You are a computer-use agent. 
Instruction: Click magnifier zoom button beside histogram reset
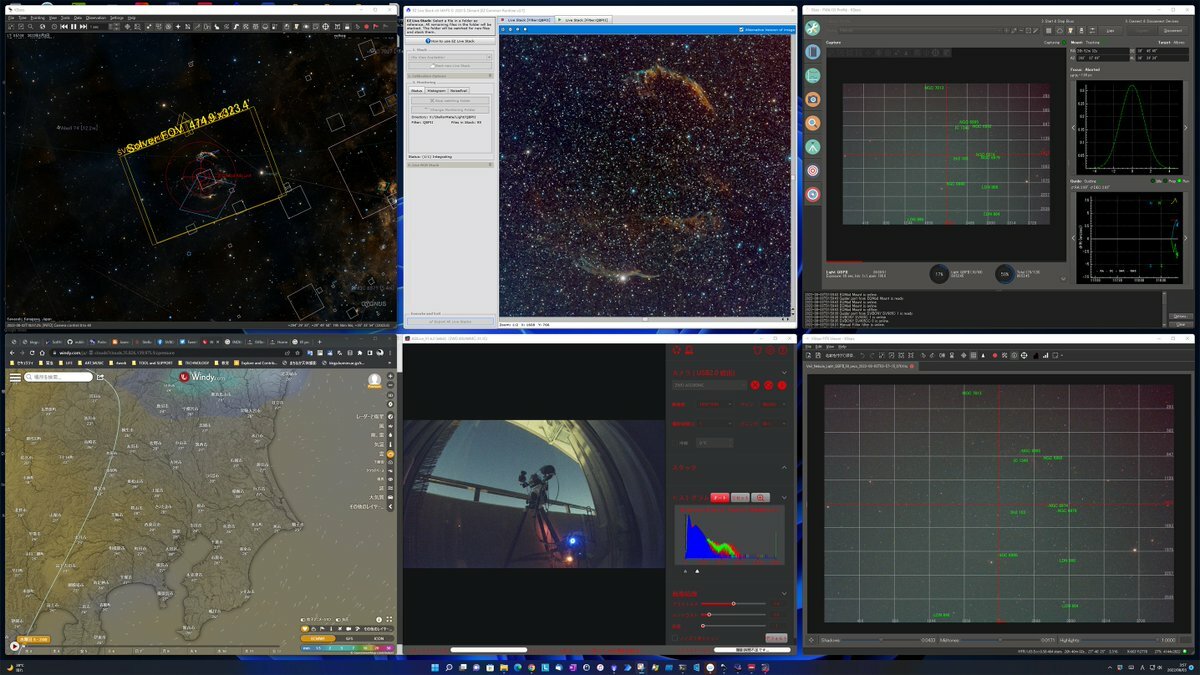click(x=761, y=497)
